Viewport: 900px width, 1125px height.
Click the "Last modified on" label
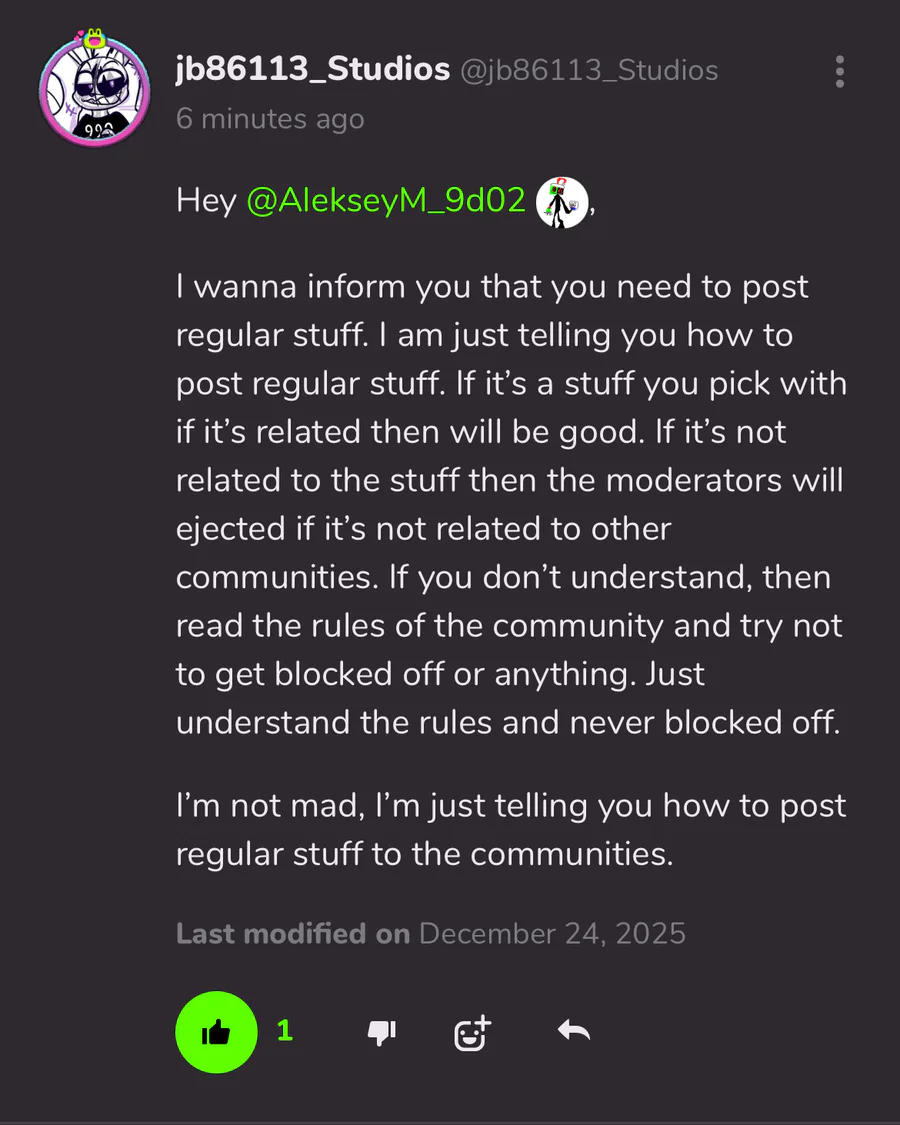(293, 934)
